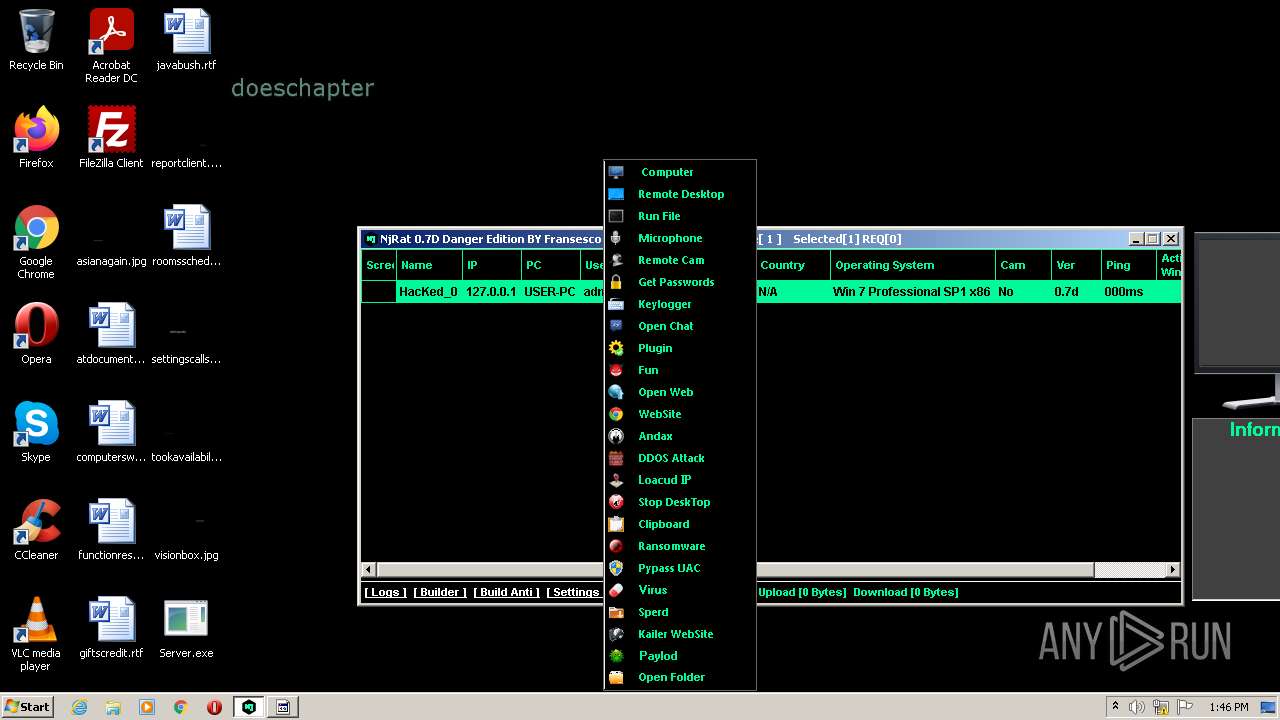
Task: Click the globe icon beside Open Web
Action: click(x=616, y=392)
